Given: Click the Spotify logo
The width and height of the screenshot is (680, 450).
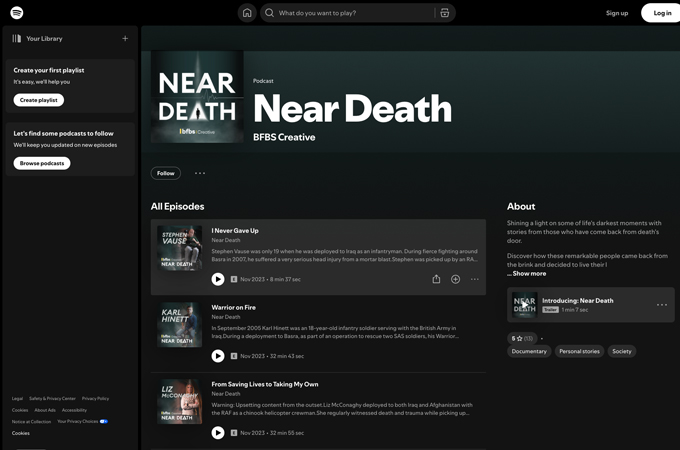Looking at the screenshot, I should click(x=16, y=13).
